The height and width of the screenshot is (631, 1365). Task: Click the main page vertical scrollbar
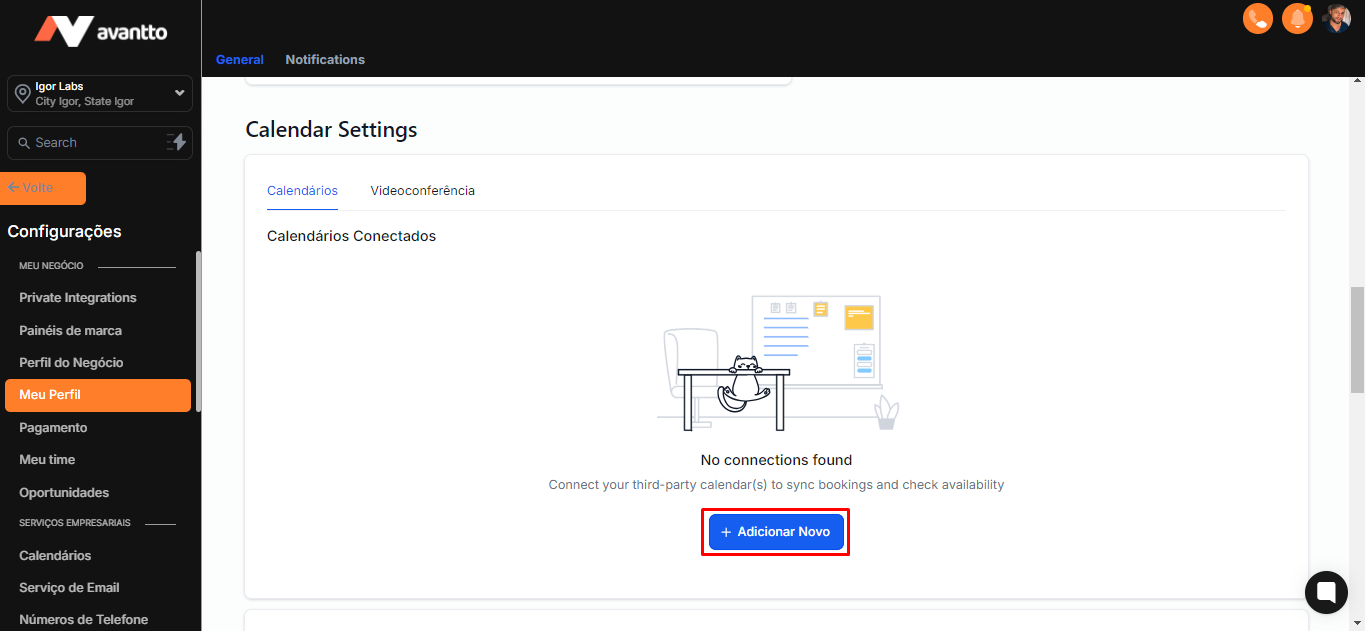click(1357, 340)
